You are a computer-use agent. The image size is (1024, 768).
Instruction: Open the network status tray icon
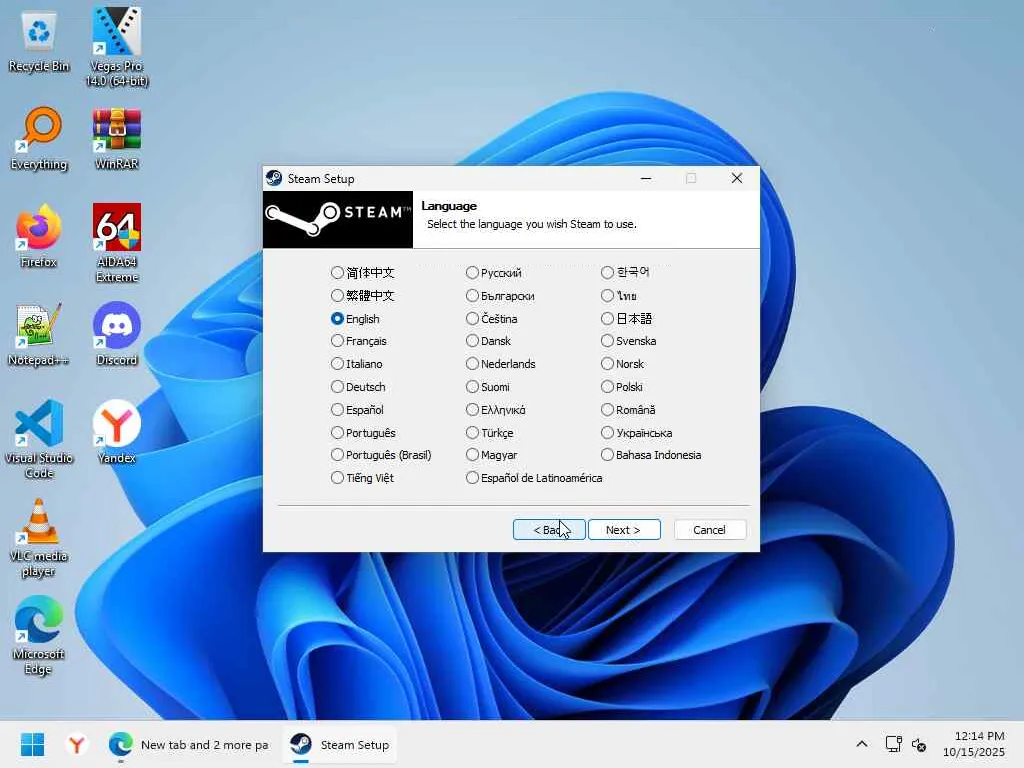point(893,744)
